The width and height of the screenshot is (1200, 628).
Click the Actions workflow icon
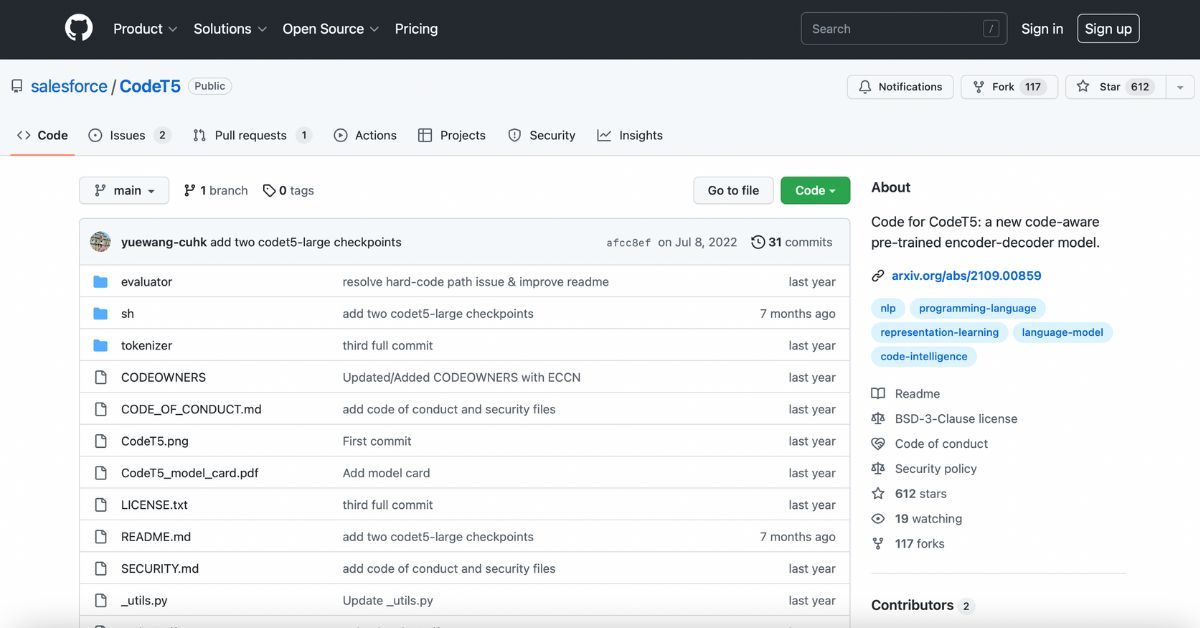pyautogui.click(x=341, y=134)
